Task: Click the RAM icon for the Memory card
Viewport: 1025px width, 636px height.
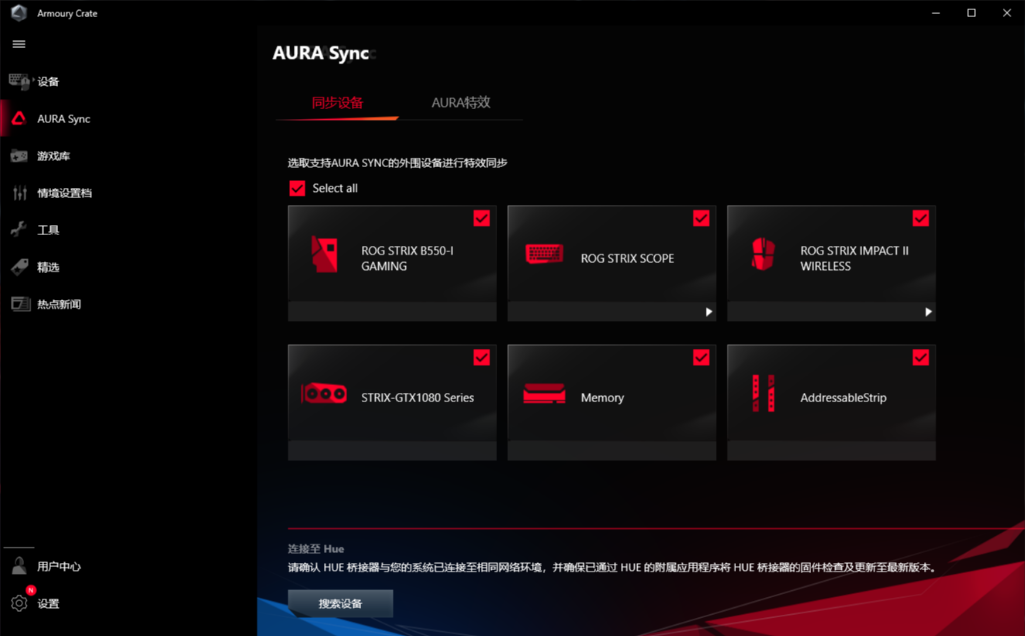Action: pyautogui.click(x=544, y=393)
